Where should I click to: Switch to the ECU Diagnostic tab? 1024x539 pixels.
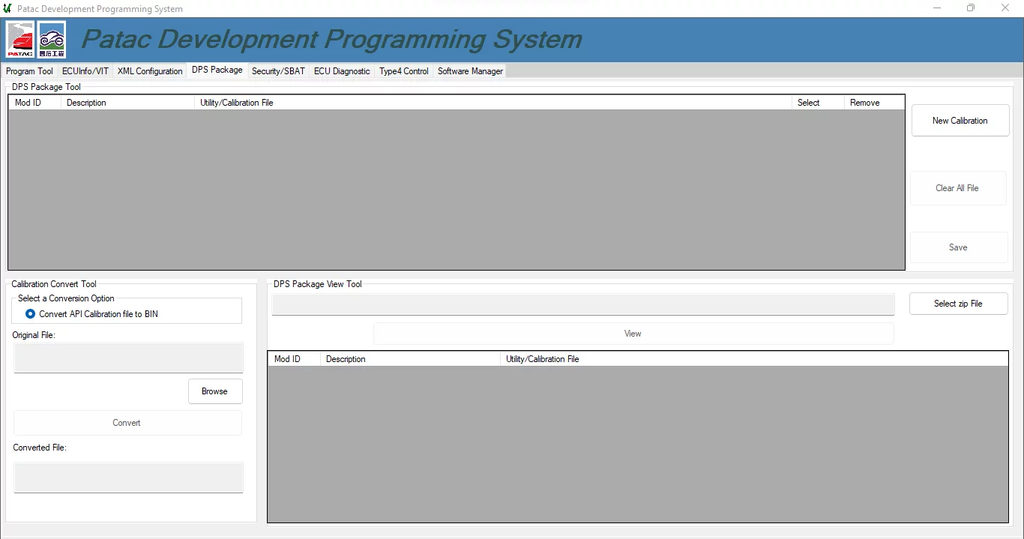coord(342,71)
